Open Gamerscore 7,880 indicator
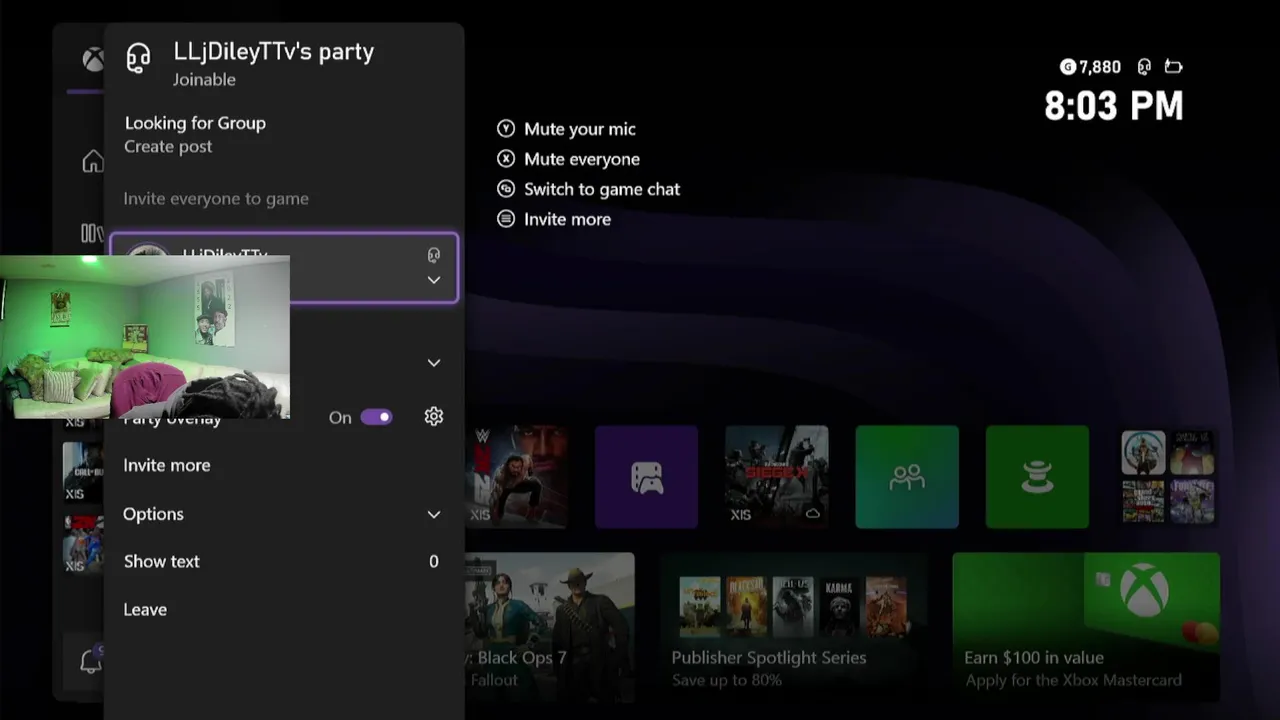Screen dimensions: 1280x720 tap(1090, 67)
